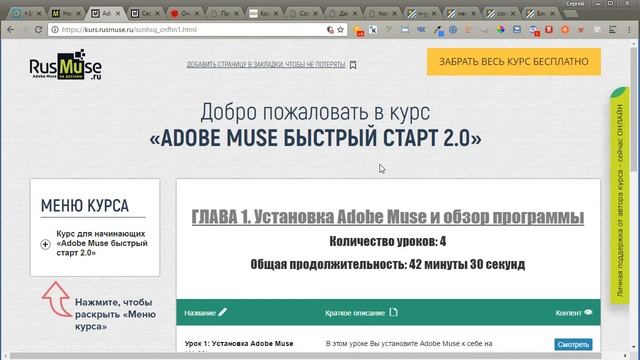Viewport: 640px width, 360px height.
Task: Click the RusMuse.ru logo
Action: click(65, 65)
